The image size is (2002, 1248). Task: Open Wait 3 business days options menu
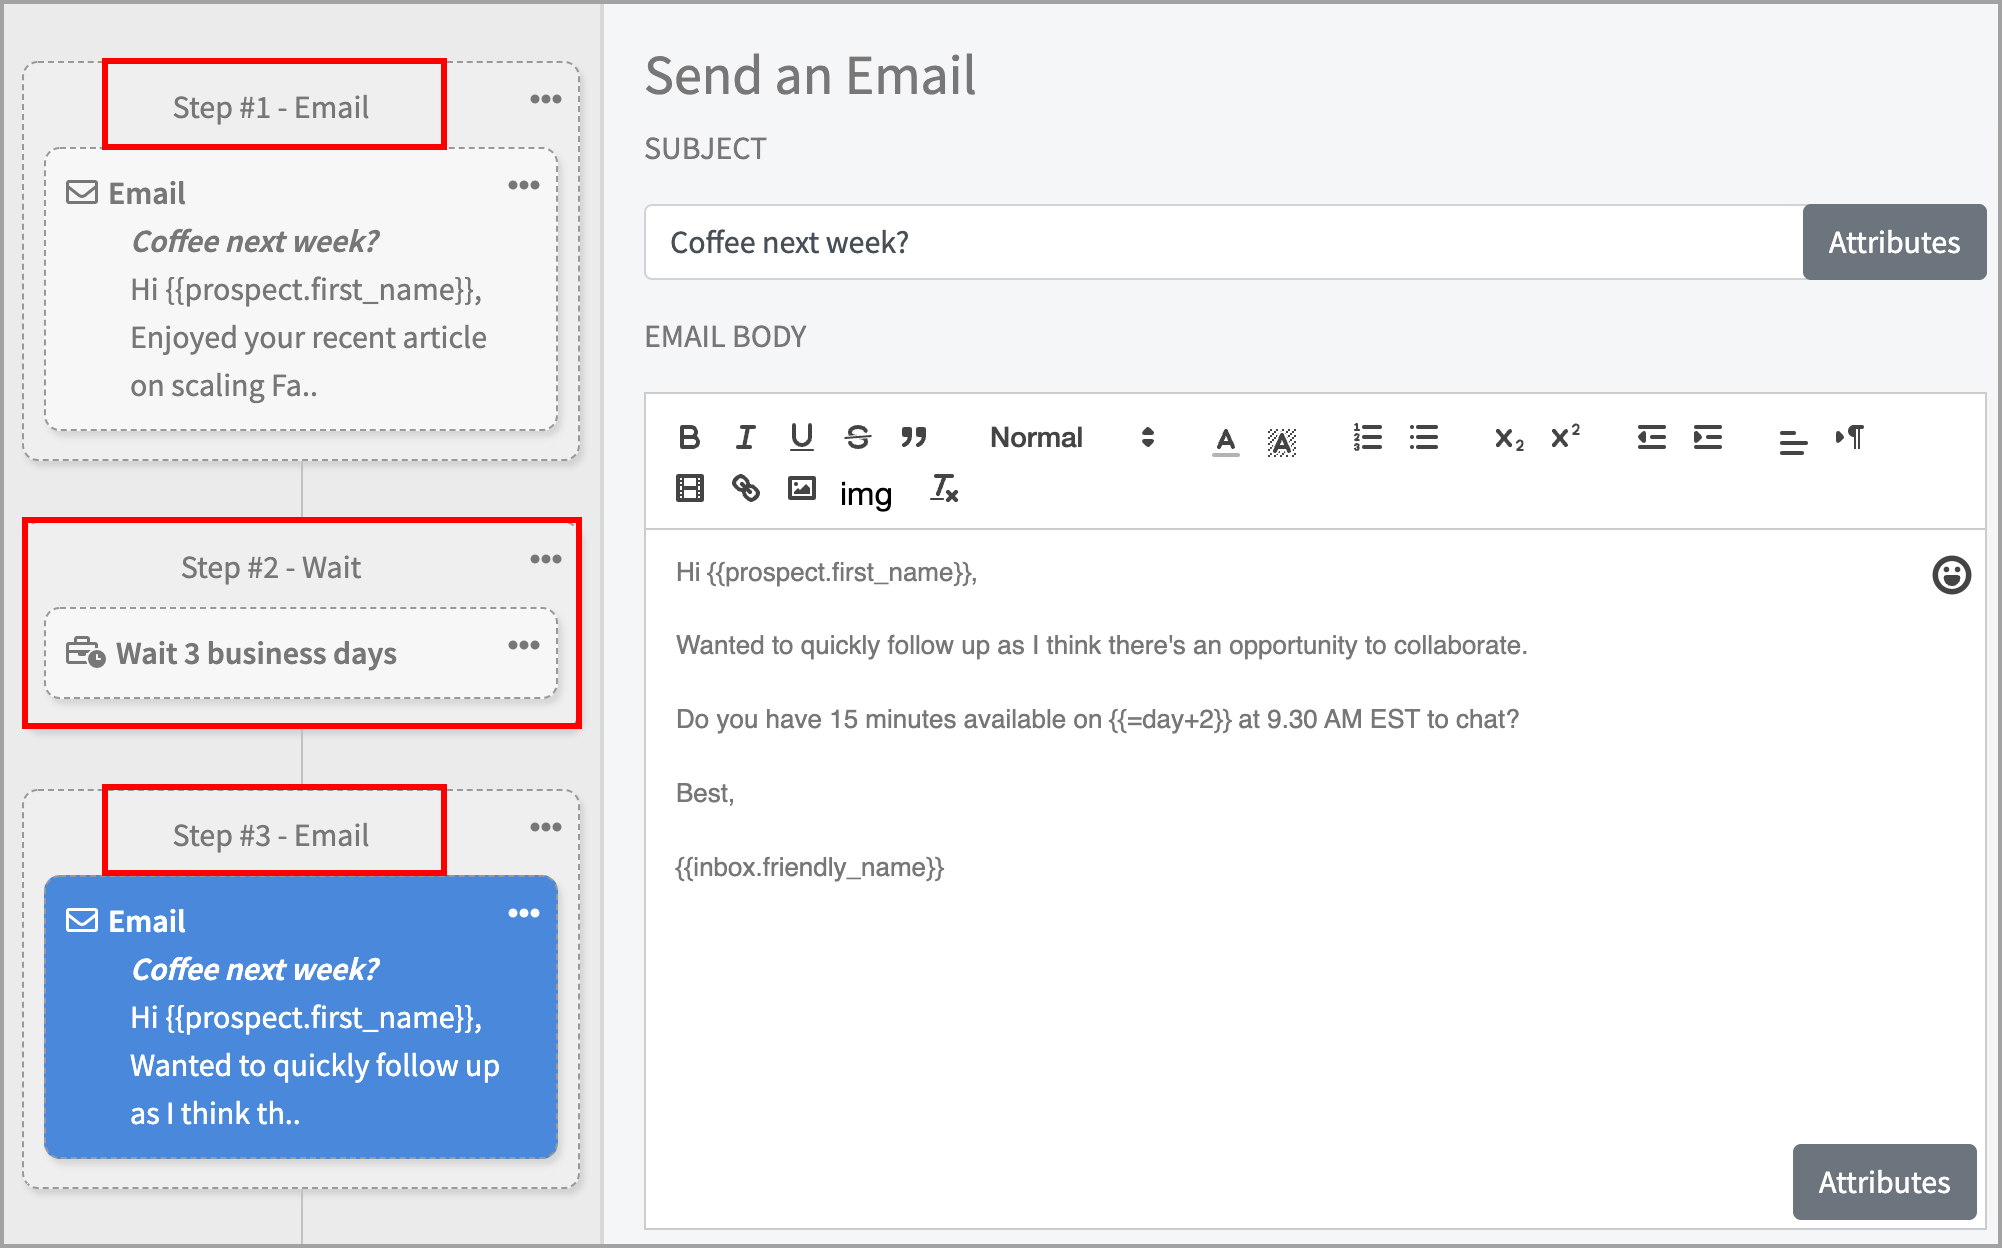coord(523,645)
